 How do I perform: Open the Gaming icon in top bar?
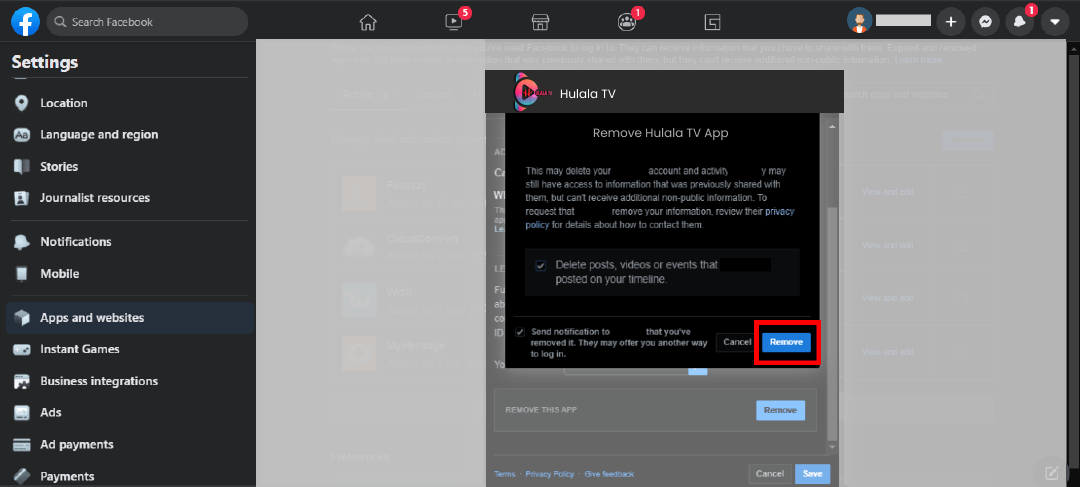click(x=712, y=22)
